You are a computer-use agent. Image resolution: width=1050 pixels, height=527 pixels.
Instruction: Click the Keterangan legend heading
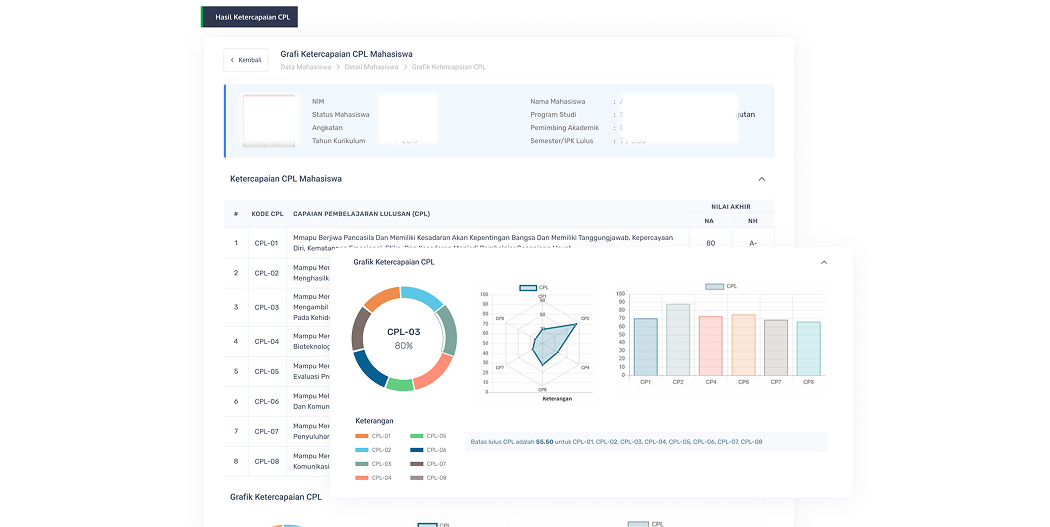tap(374, 421)
